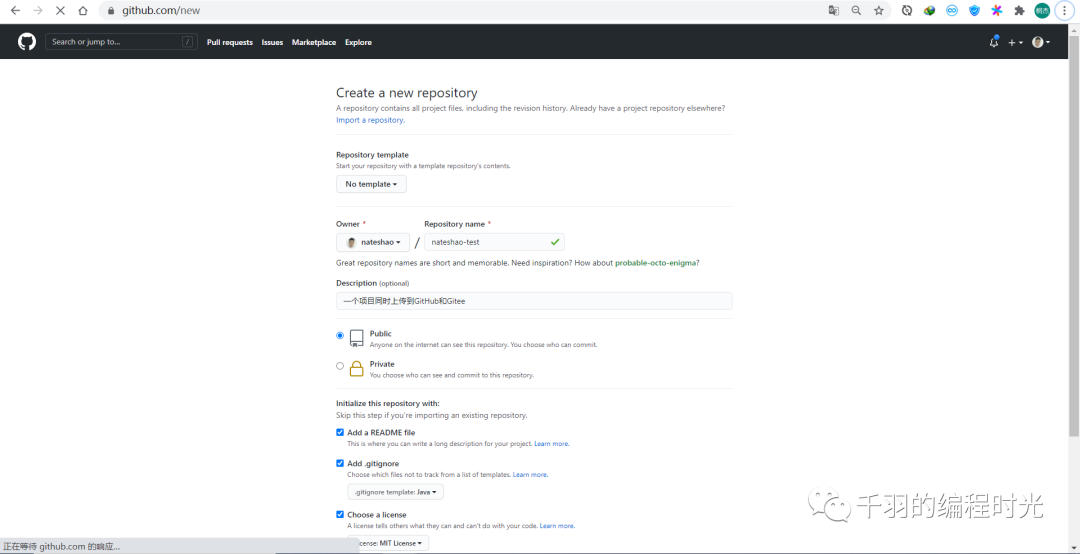Click the Initialize this repository with text
Screen dimensions: 1080x554
point(388,403)
